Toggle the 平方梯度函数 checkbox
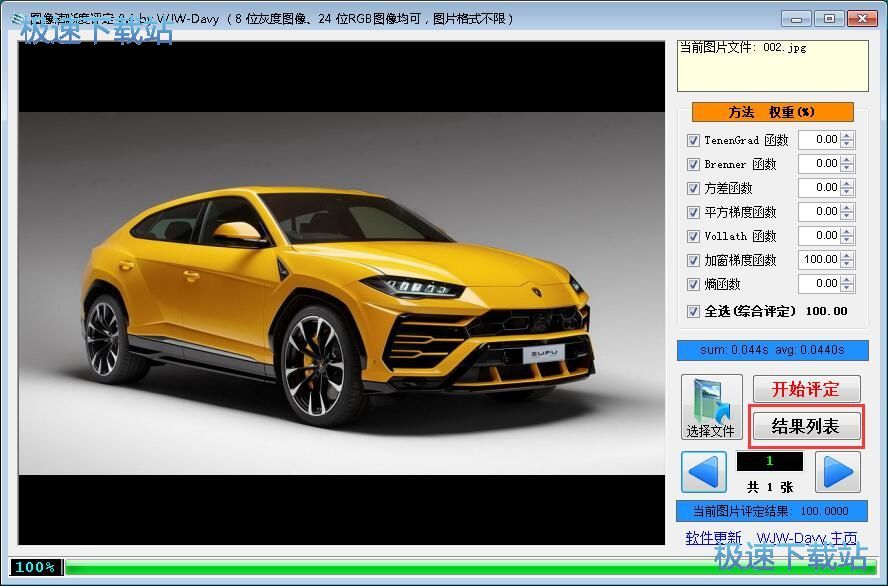 (x=693, y=212)
